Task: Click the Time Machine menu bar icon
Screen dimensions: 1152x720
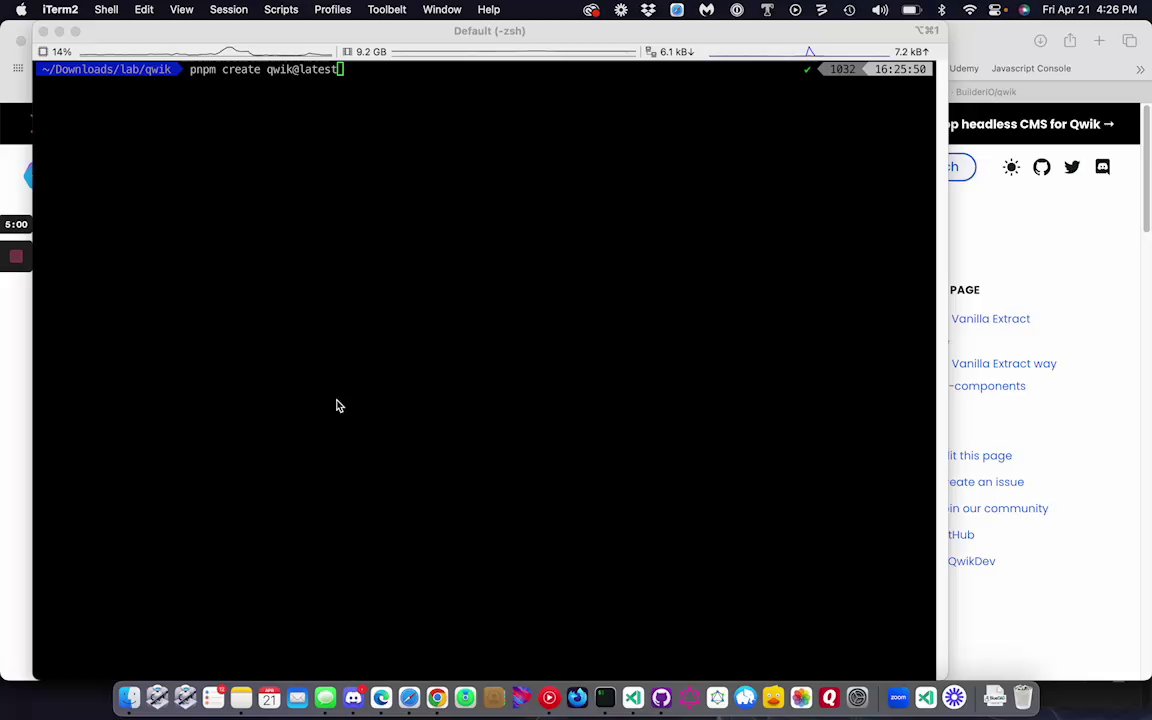Action: coord(849,10)
